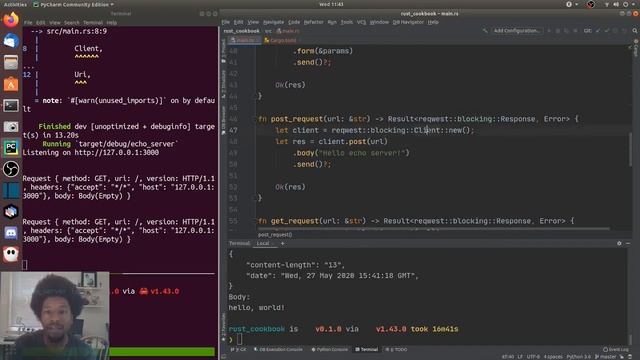Click the editor vertical scrollbar
Screen dimensions: 640x360
631,149
